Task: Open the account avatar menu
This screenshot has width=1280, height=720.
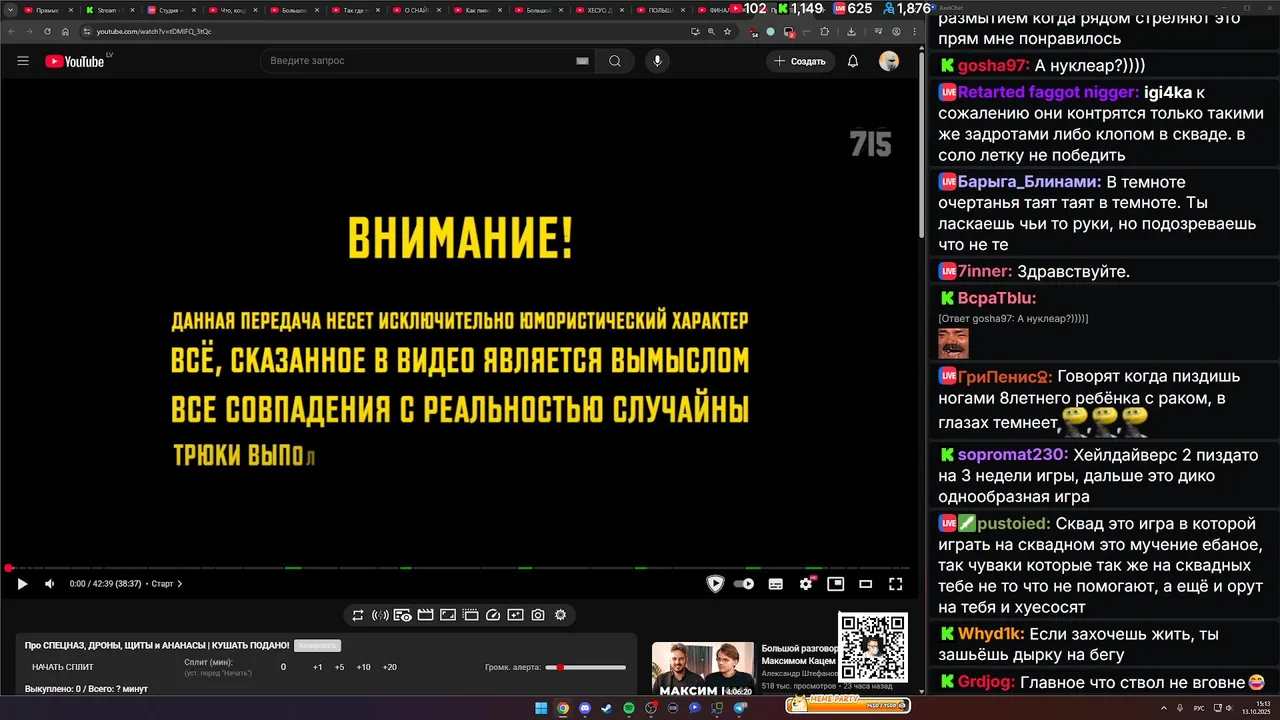Action: pos(889,61)
